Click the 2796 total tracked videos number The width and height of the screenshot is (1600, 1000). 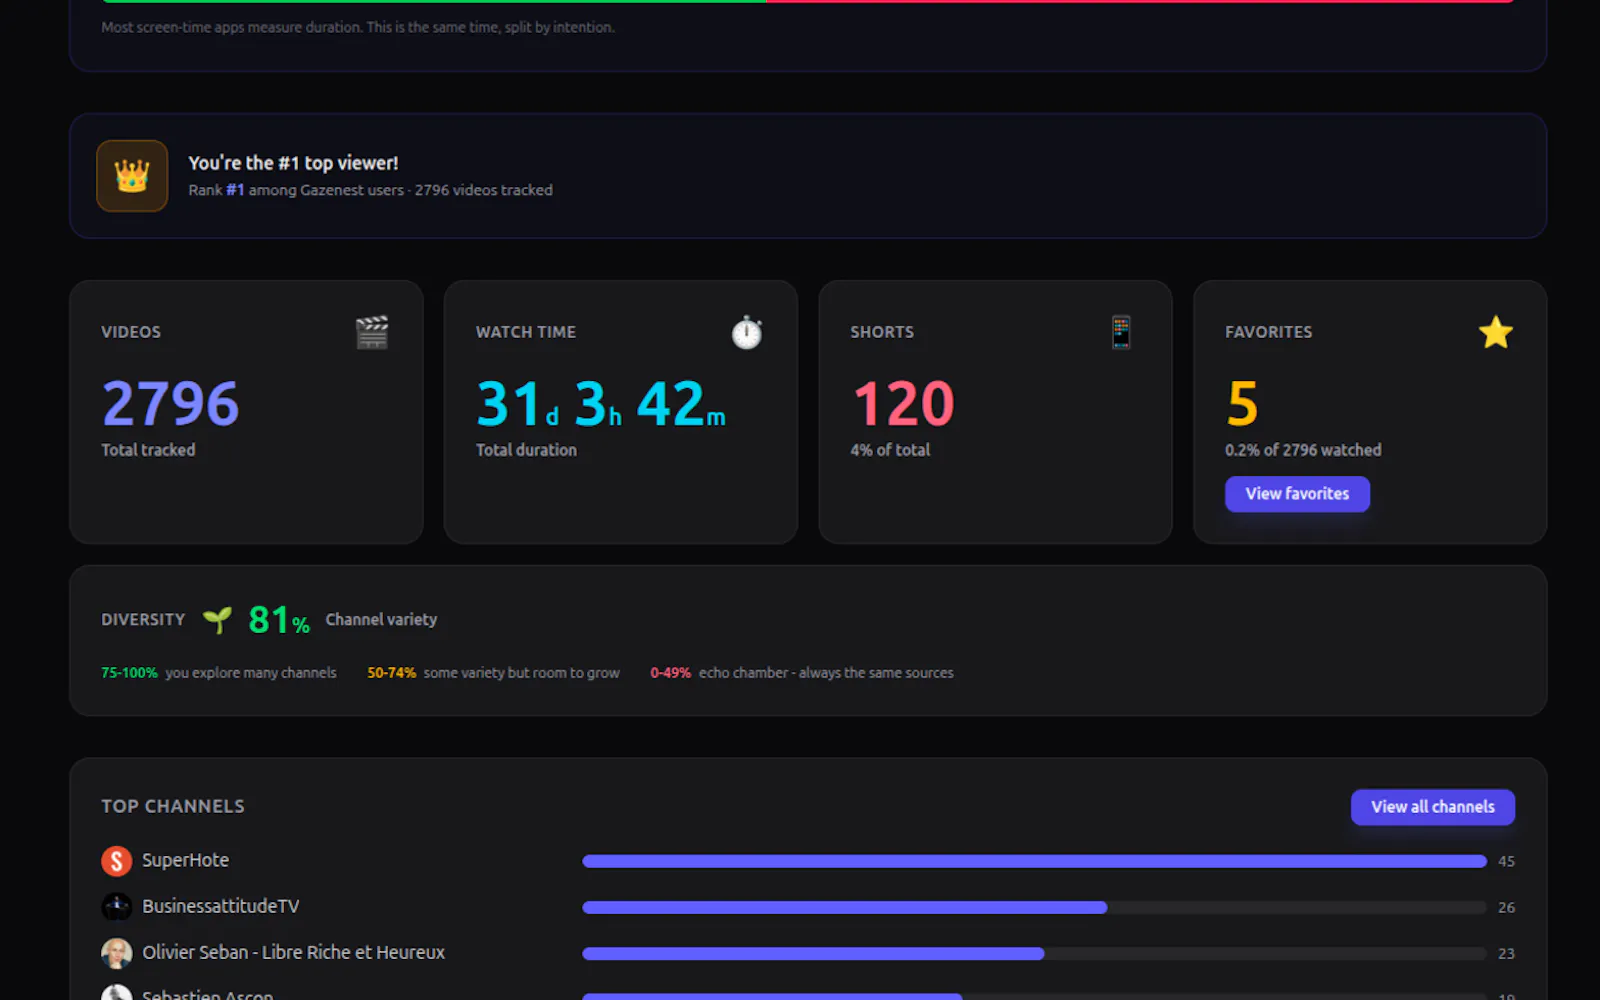click(170, 404)
